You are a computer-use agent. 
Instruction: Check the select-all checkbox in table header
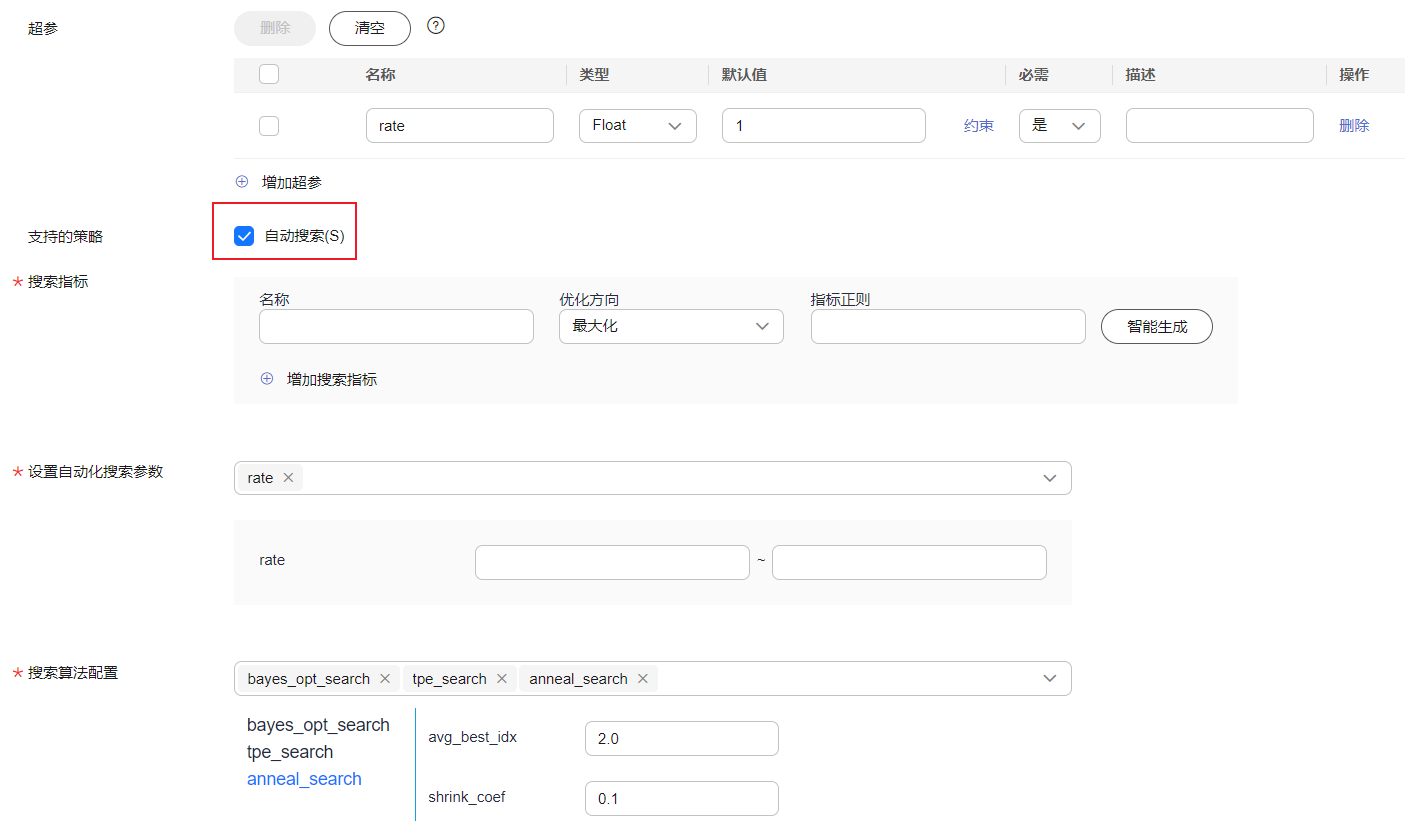pos(269,74)
